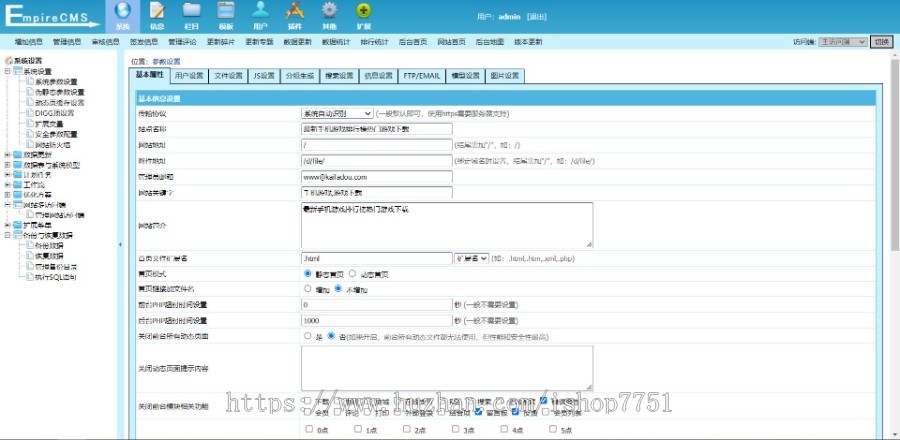Click the page icon for 备份数据
Viewport: 900px width, 440px height.
coord(30,246)
